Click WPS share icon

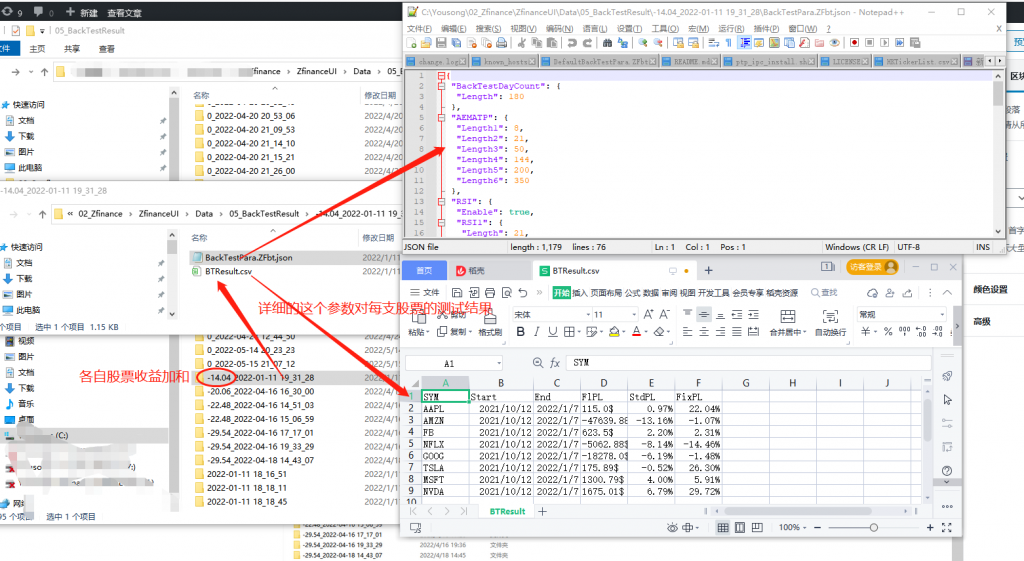click(x=907, y=293)
